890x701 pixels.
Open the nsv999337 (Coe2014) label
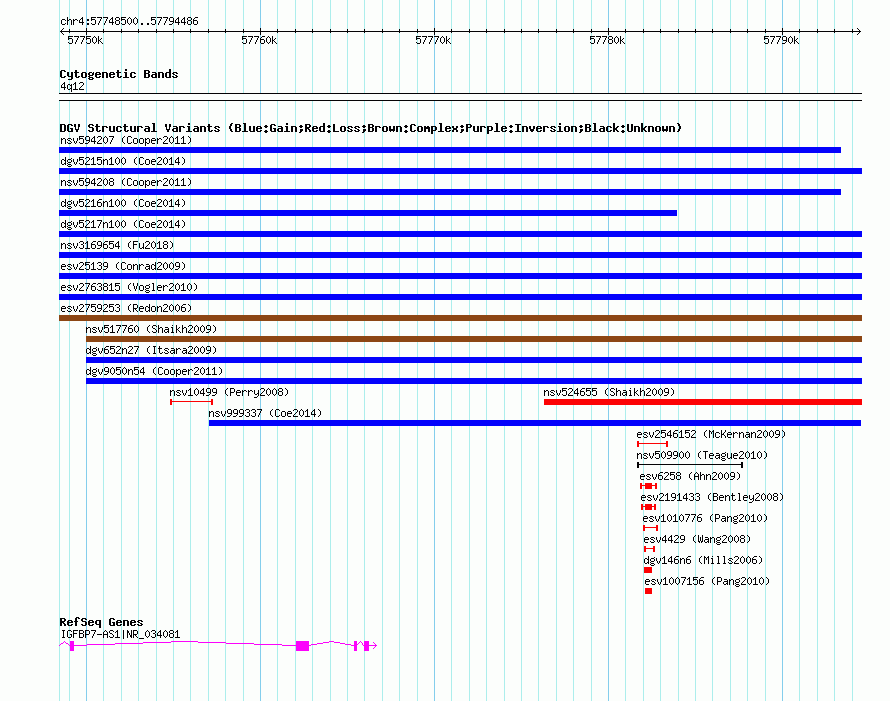click(x=265, y=413)
